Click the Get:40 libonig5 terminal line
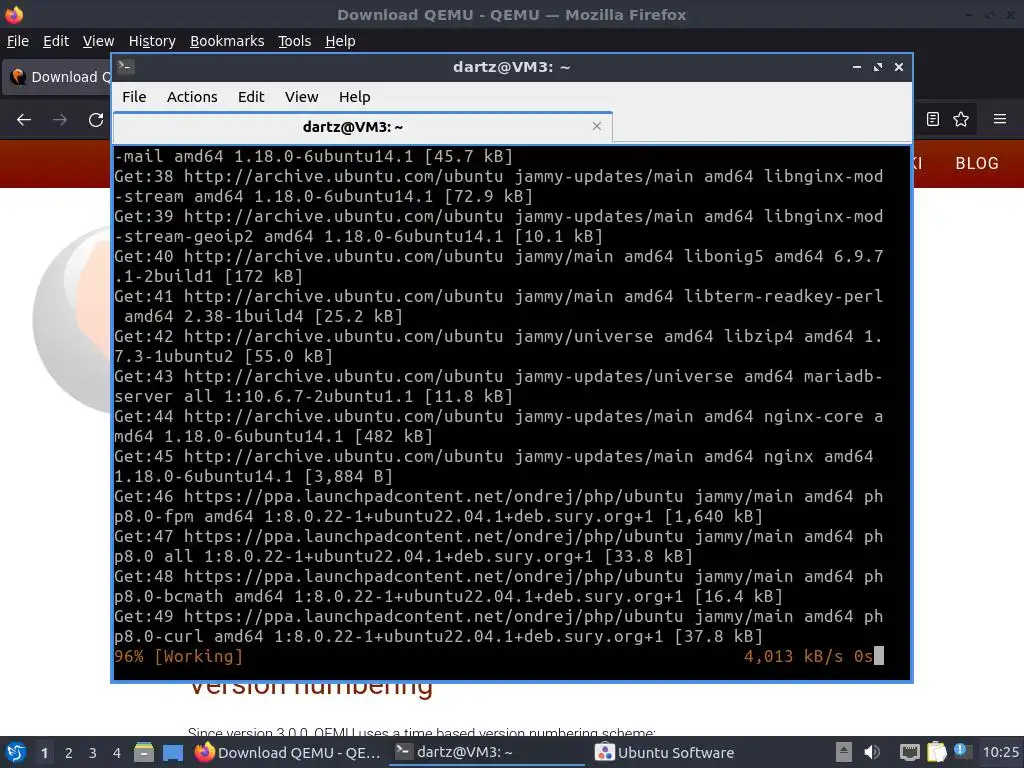1024x768 pixels. point(498,266)
